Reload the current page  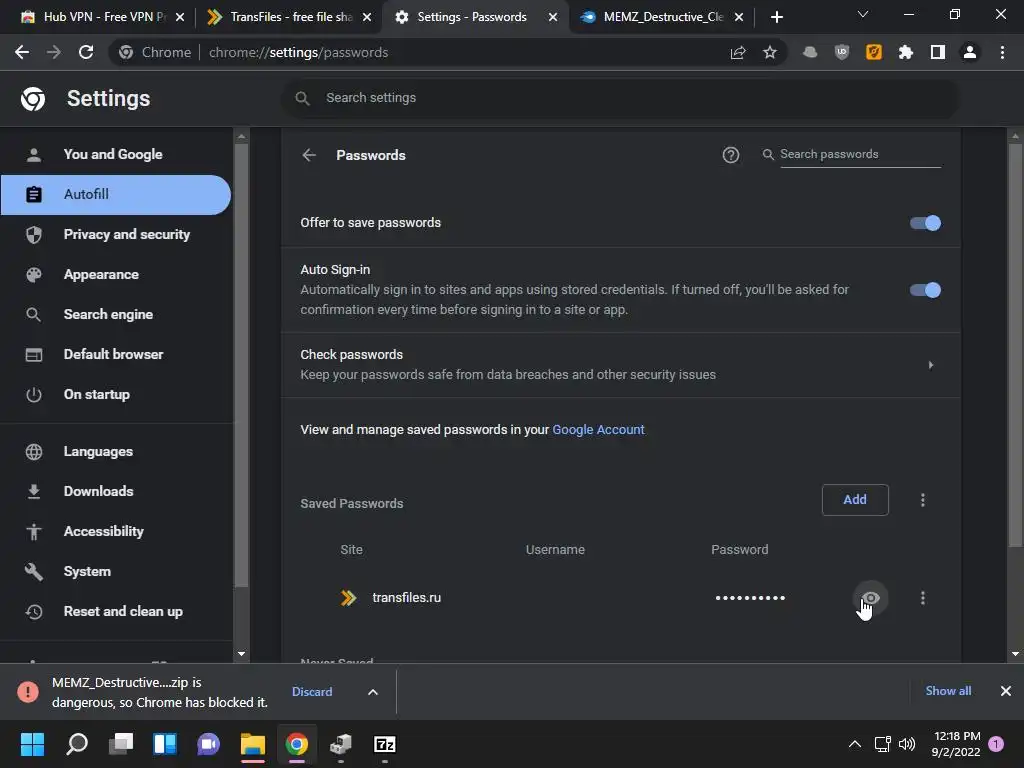coord(86,52)
